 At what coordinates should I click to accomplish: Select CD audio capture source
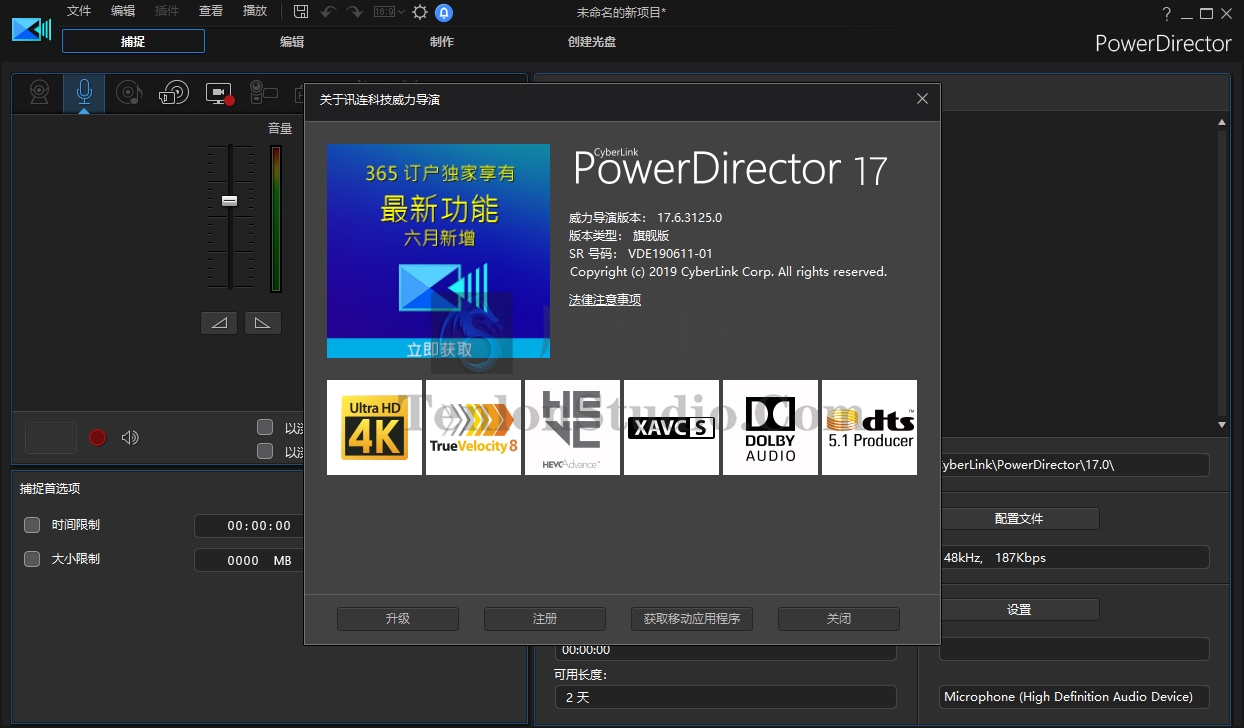point(128,93)
